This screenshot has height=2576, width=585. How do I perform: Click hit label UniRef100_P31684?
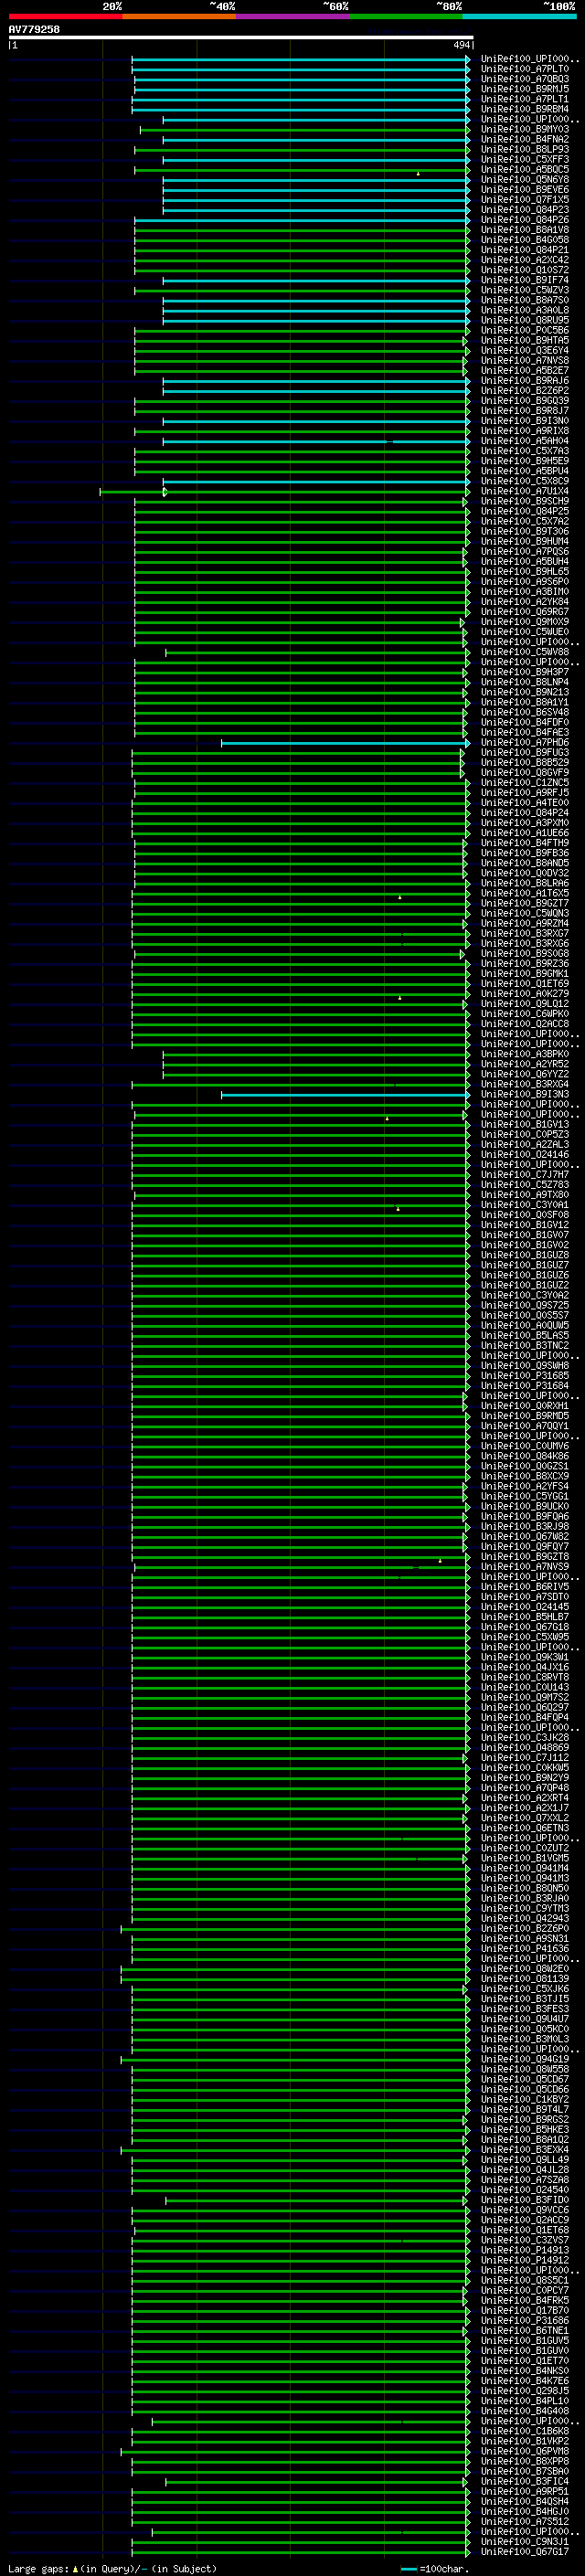pyautogui.click(x=524, y=1386)
